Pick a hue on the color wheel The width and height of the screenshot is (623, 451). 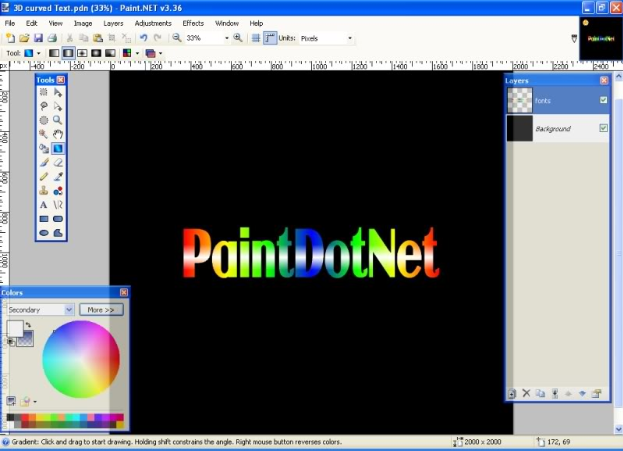pyautogui.click(x=81, y=359)
